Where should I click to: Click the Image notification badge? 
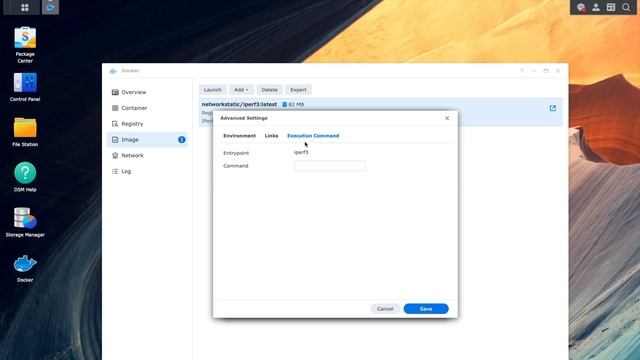pos(182,140)
